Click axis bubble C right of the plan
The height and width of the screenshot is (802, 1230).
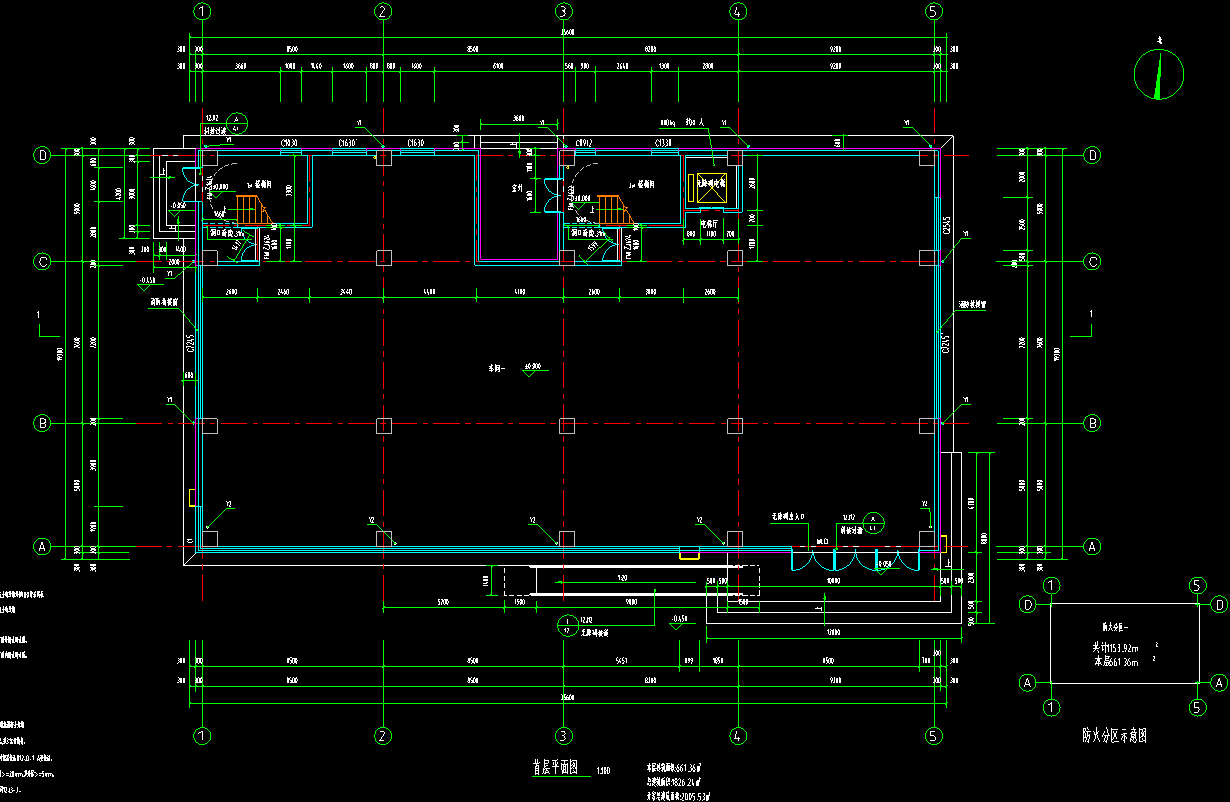pyautogui.click(x=1092, y=262)
